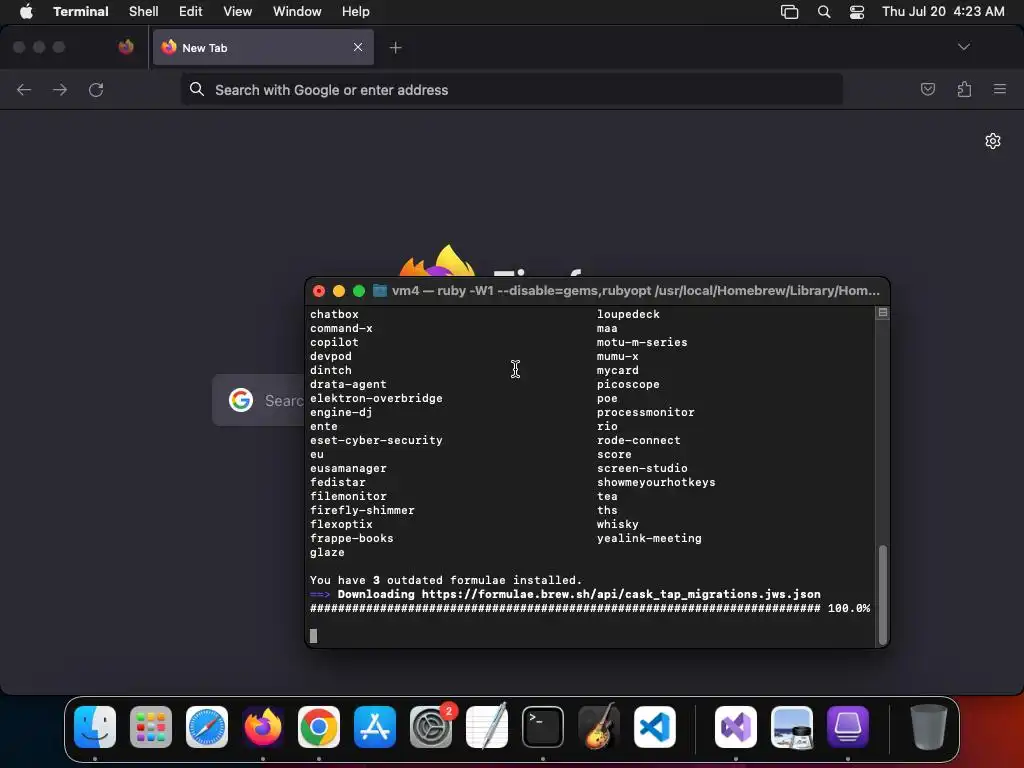The height and width of the screenshot is (768, 1024).
Task: Open Launchpad from the dock
Action: point(151,727)
